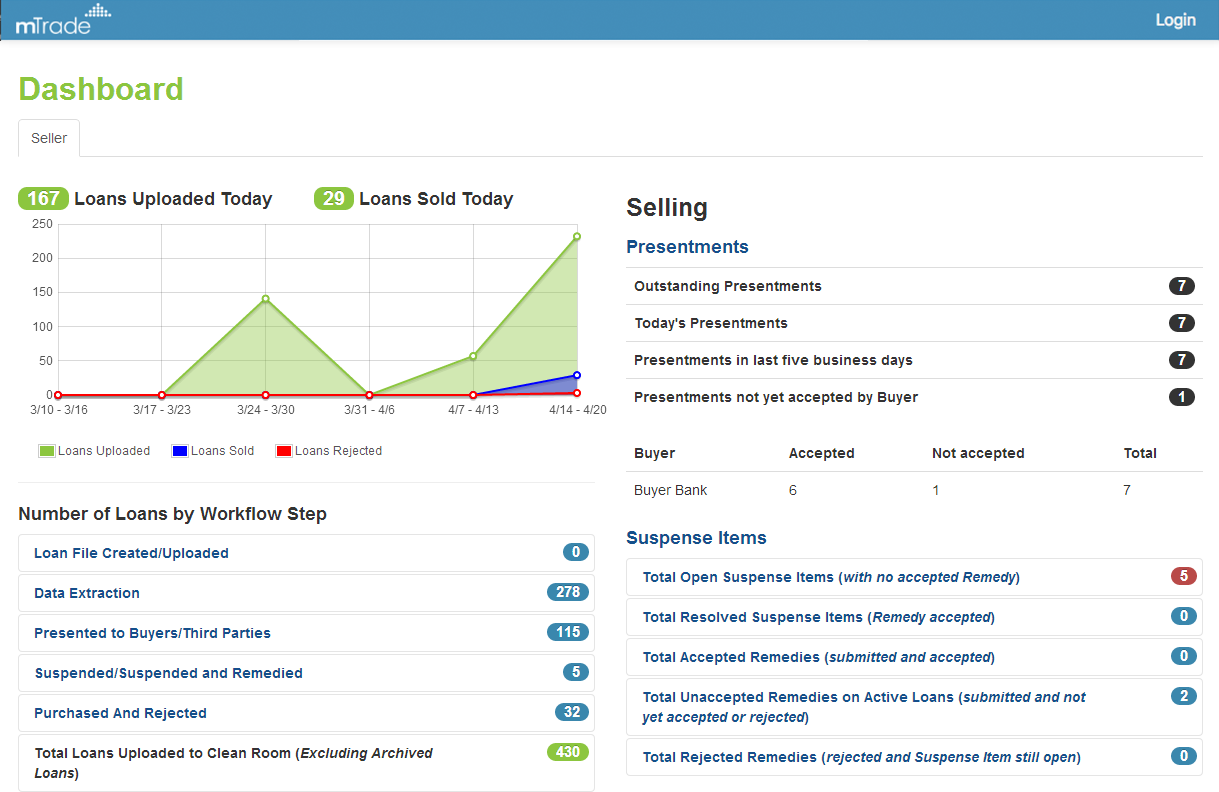The image size is (1219, 792).
Task: Open Suspended/Suspended and Remedied step
Action: (x=168, y=673)
